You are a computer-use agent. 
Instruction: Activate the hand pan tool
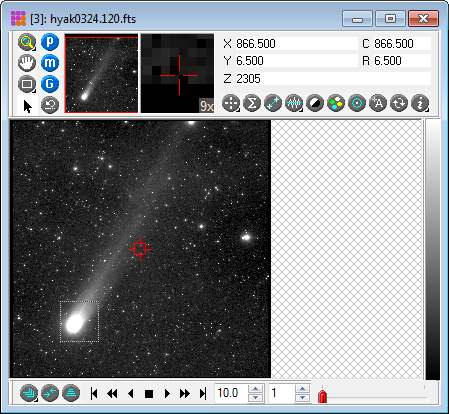27,63
